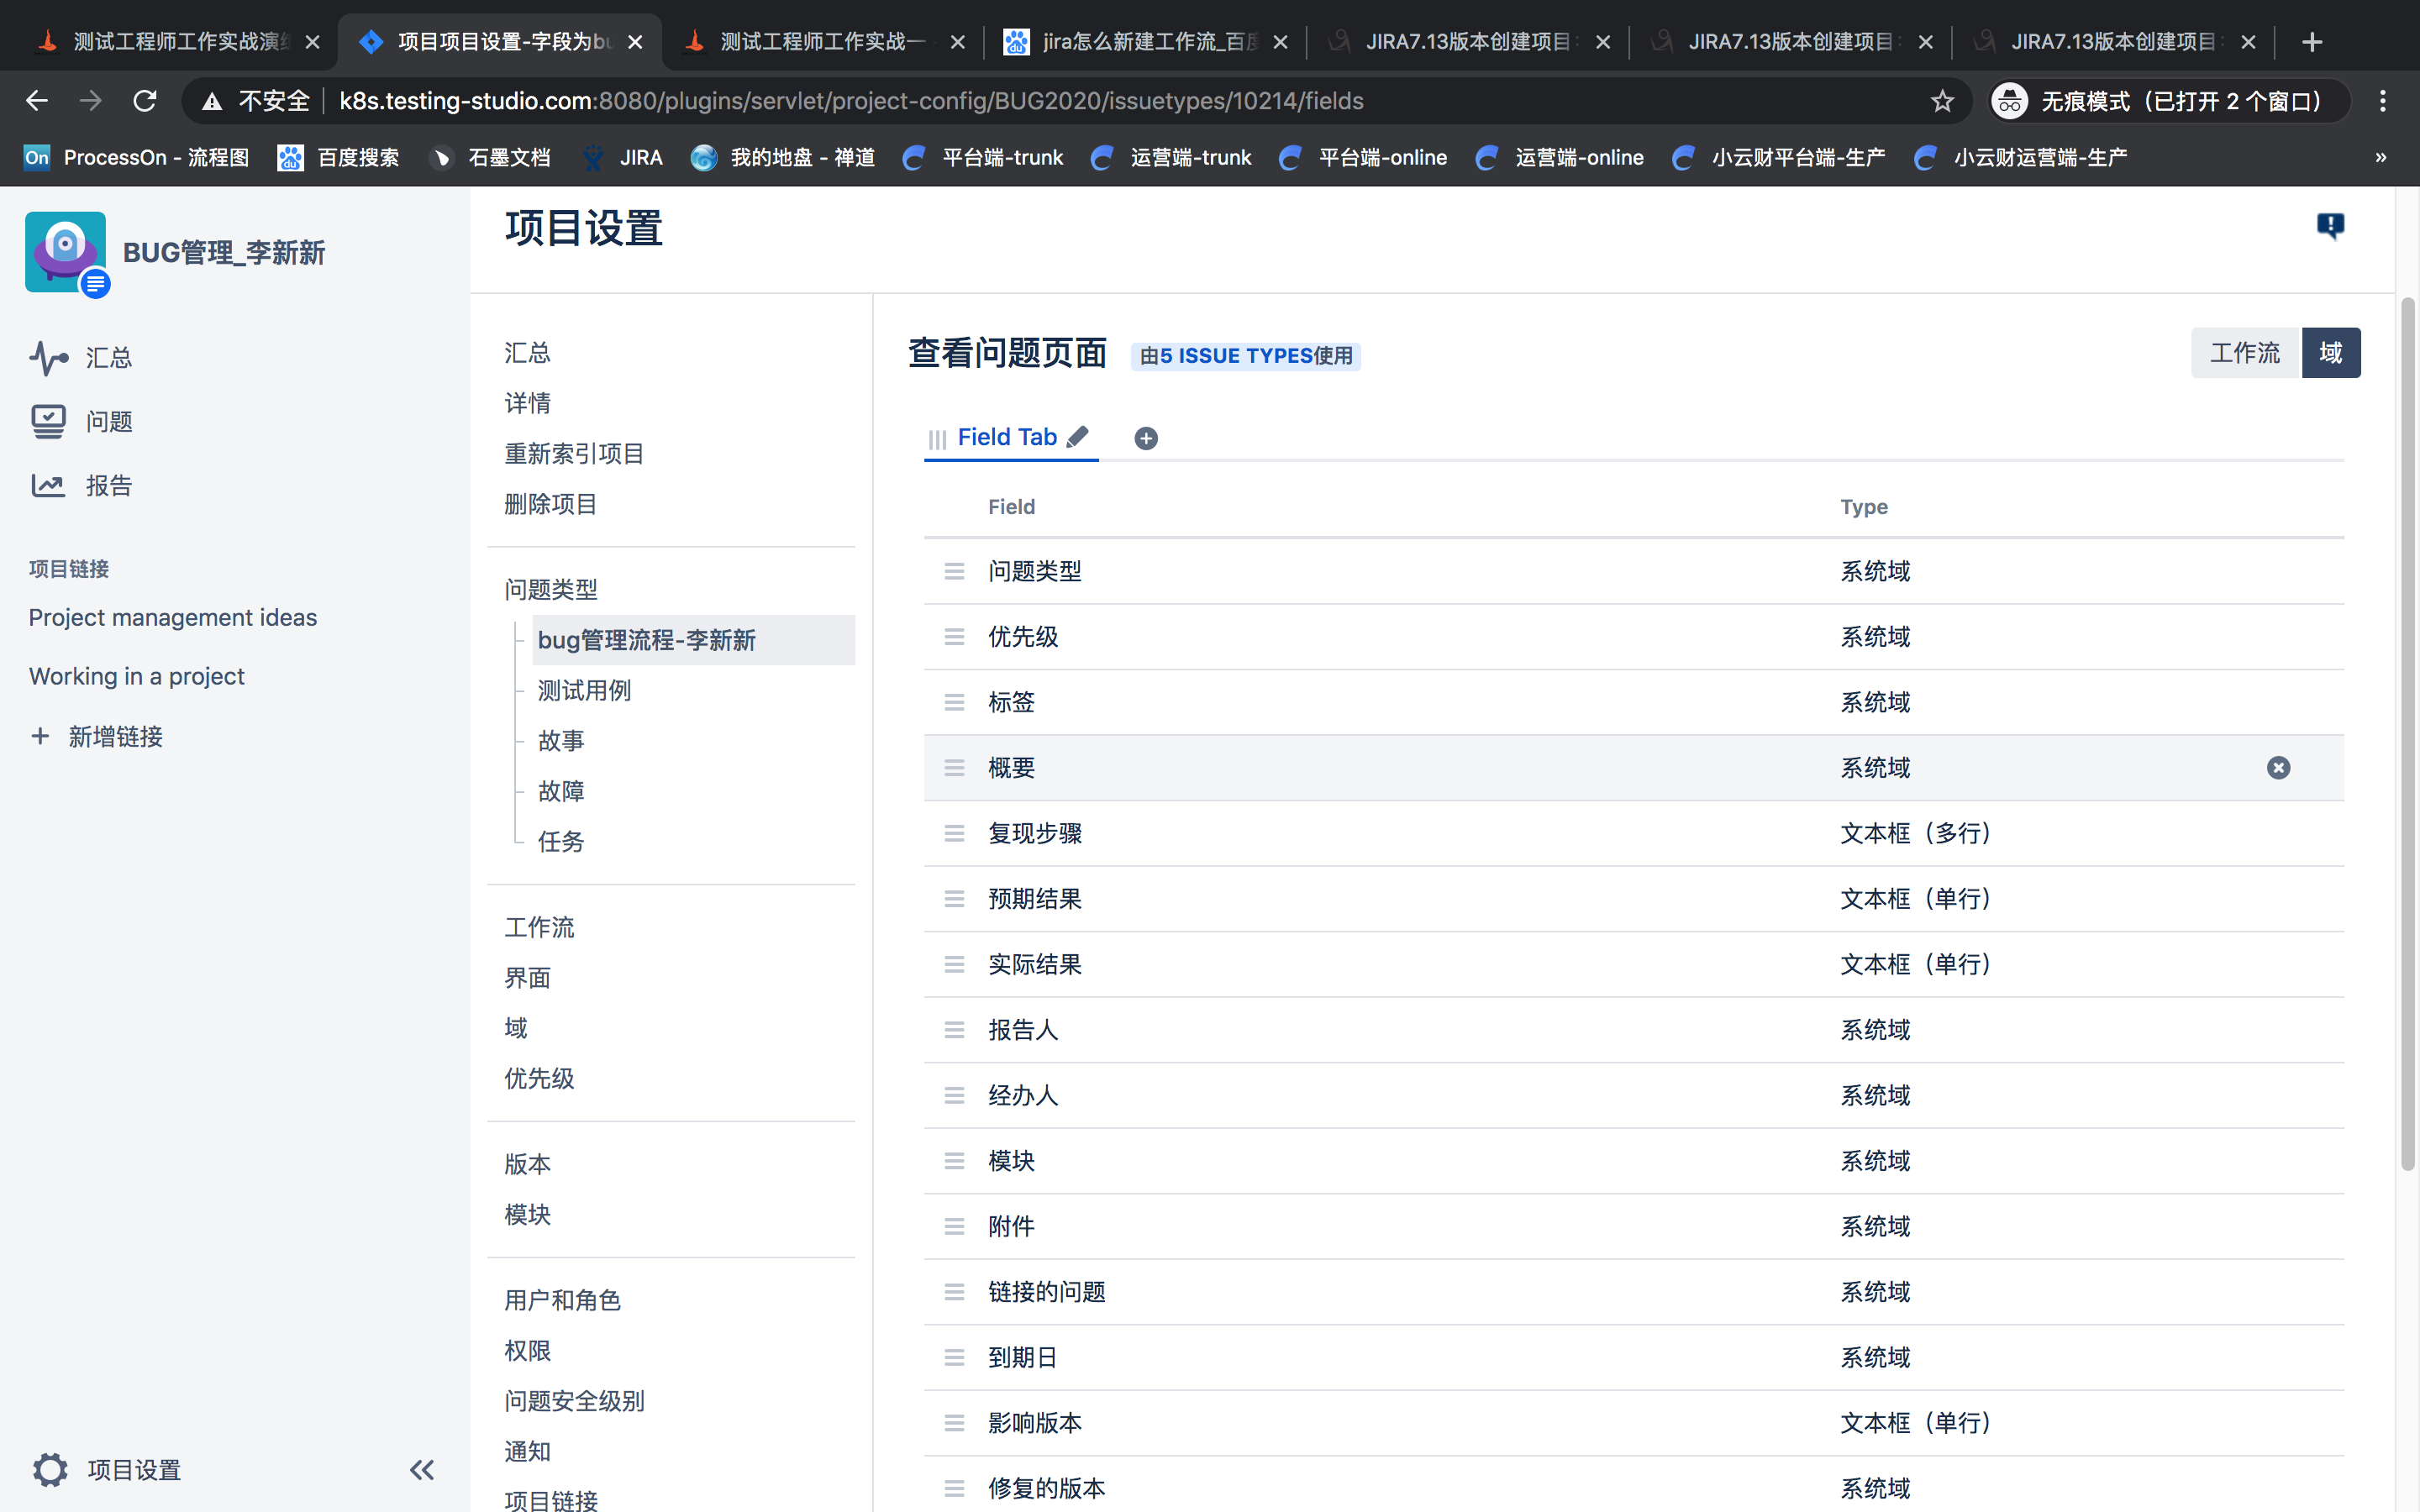Add a new tab with plus icon
The height and width of the screenshot is (1512, 2420).
click(x=1146, y=438)
